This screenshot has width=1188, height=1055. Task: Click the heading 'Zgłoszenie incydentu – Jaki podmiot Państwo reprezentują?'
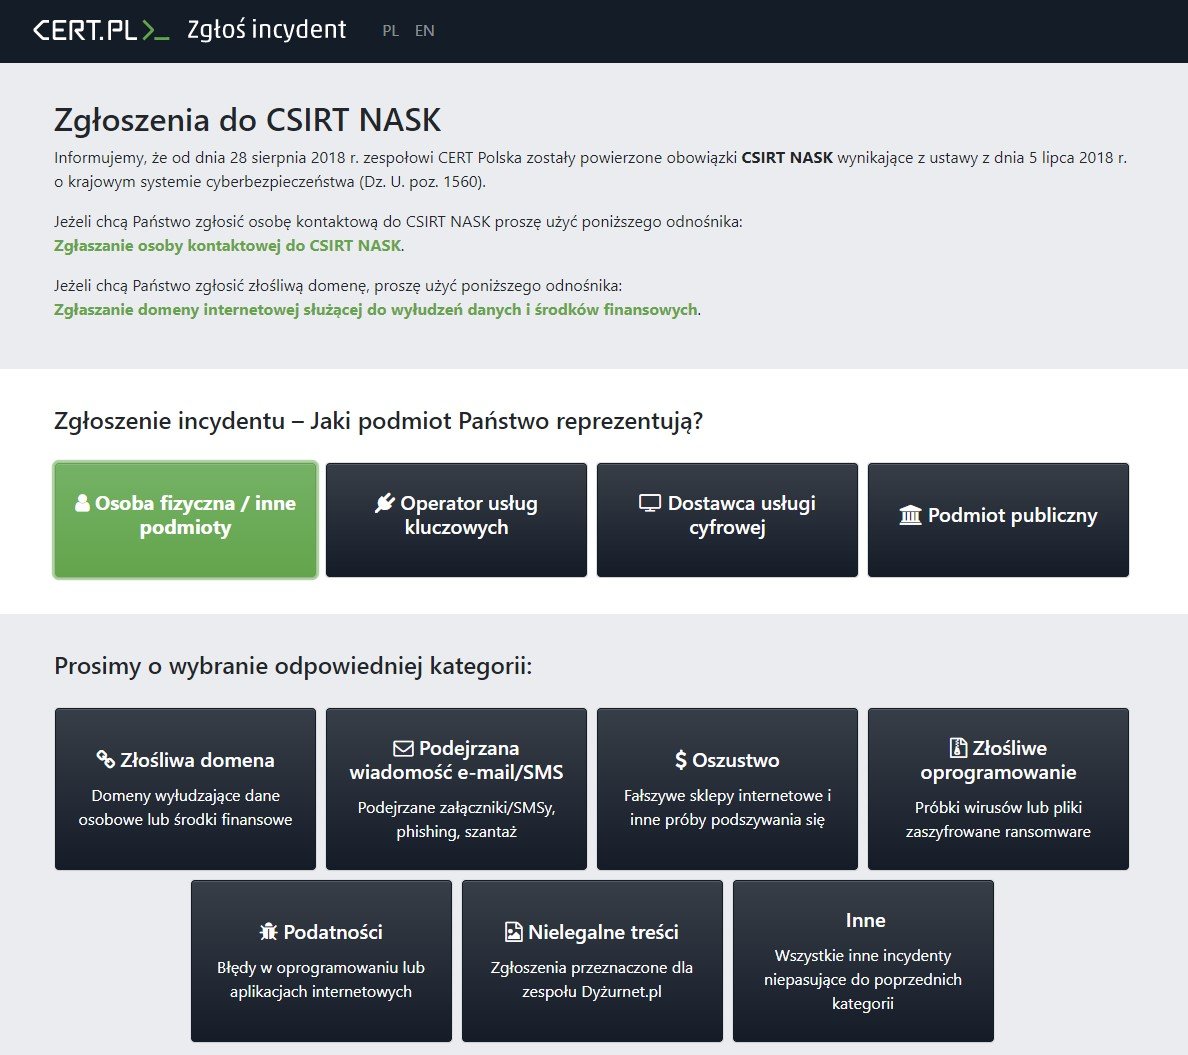tap(379, 421)
